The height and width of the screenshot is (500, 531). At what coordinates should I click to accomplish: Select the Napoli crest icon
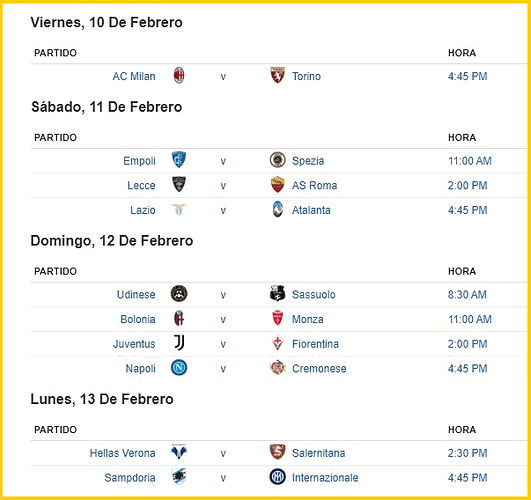[x=179, y=368]
